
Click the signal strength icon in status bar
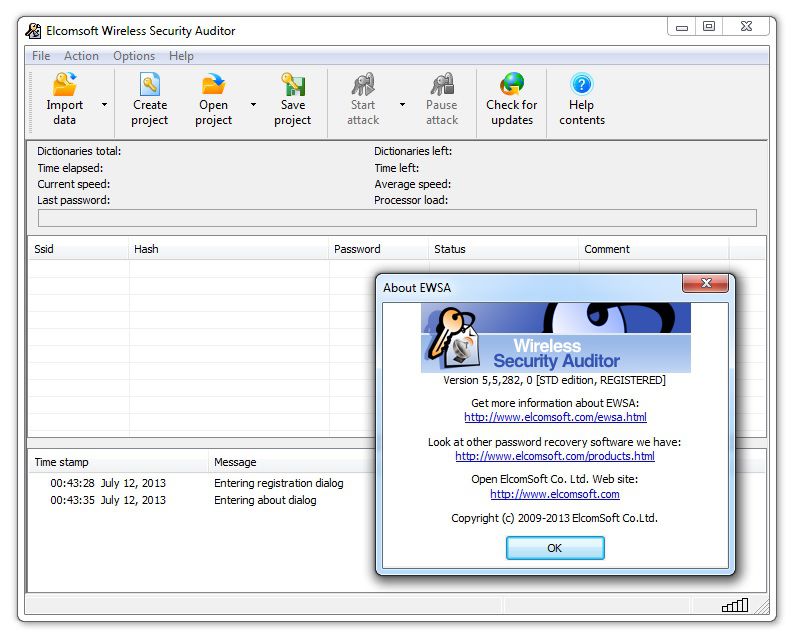point(735,605)
